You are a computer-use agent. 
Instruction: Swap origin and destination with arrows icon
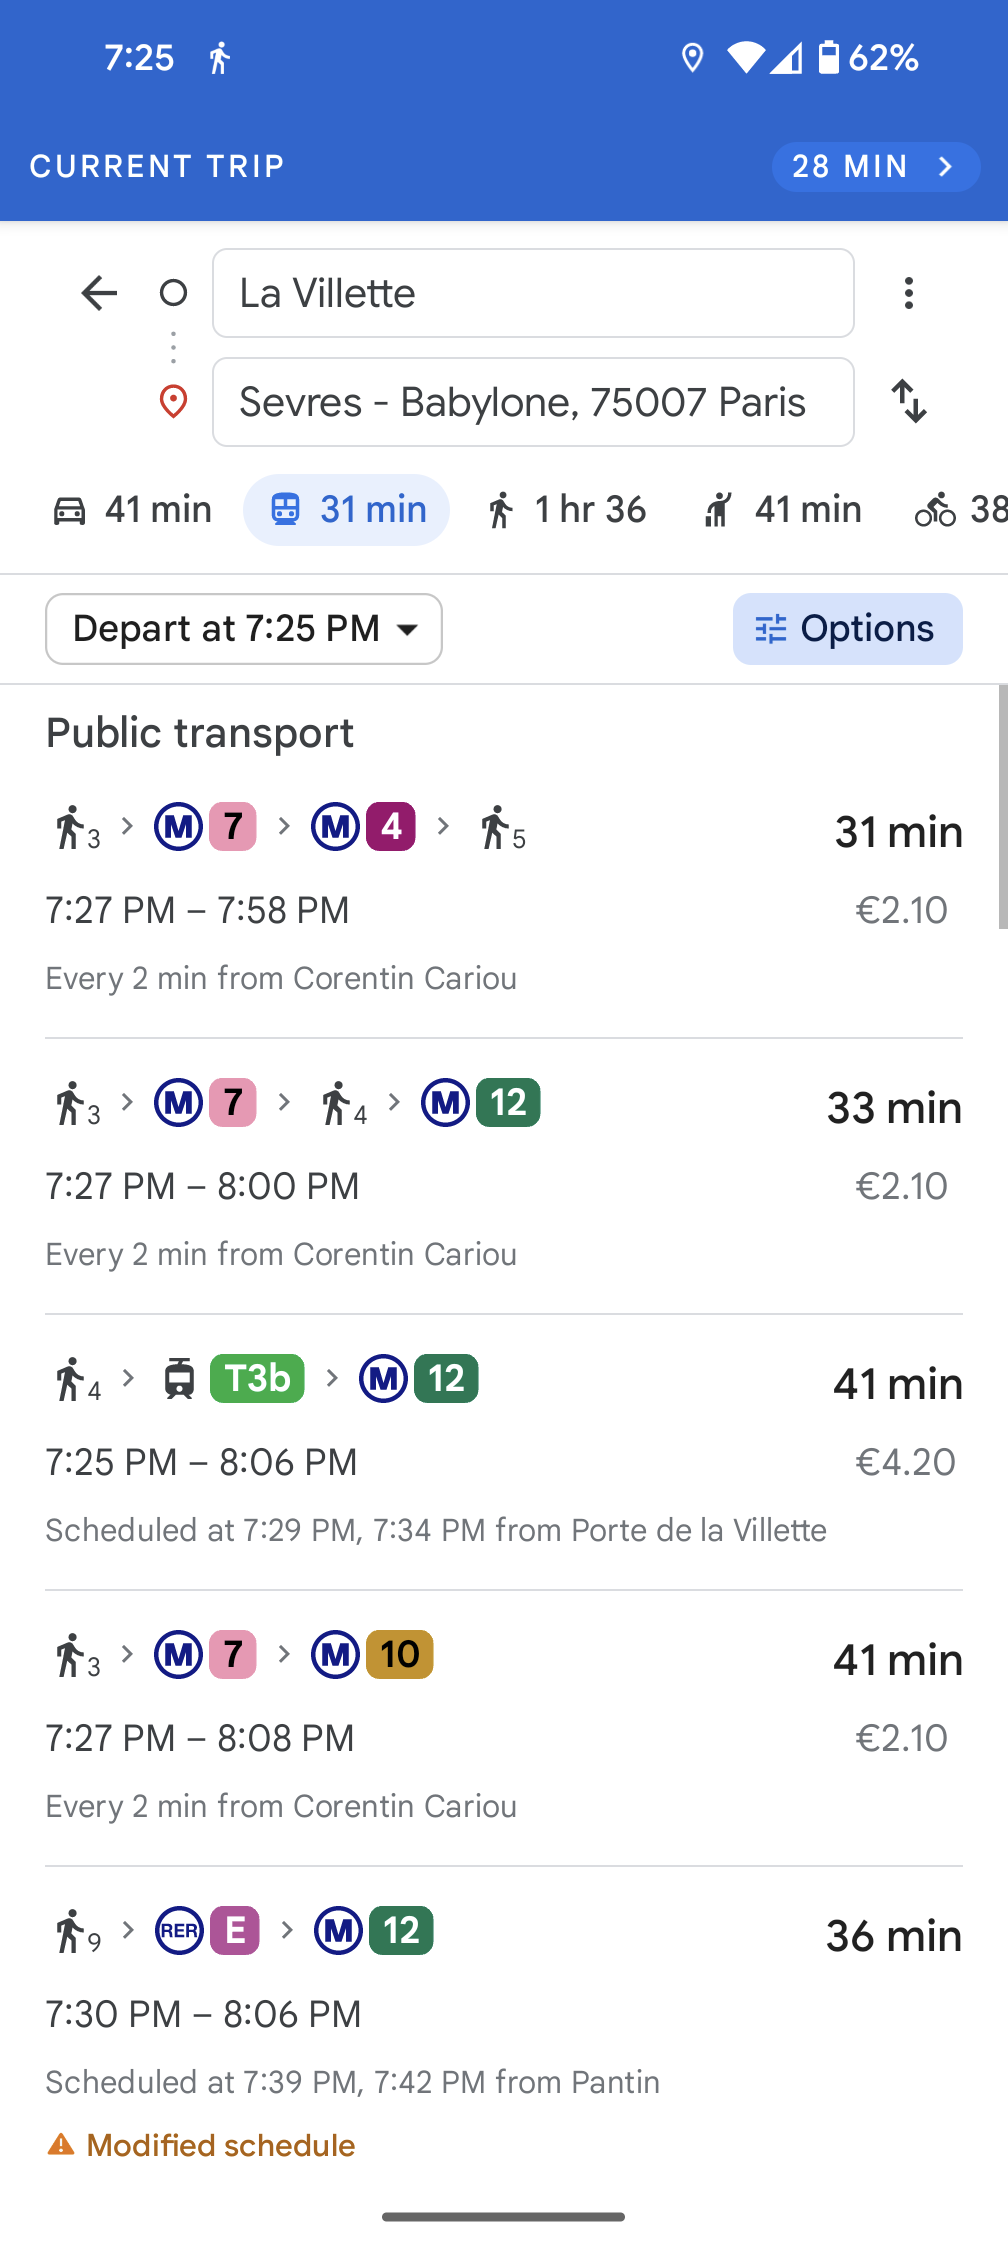click(908, 401)
